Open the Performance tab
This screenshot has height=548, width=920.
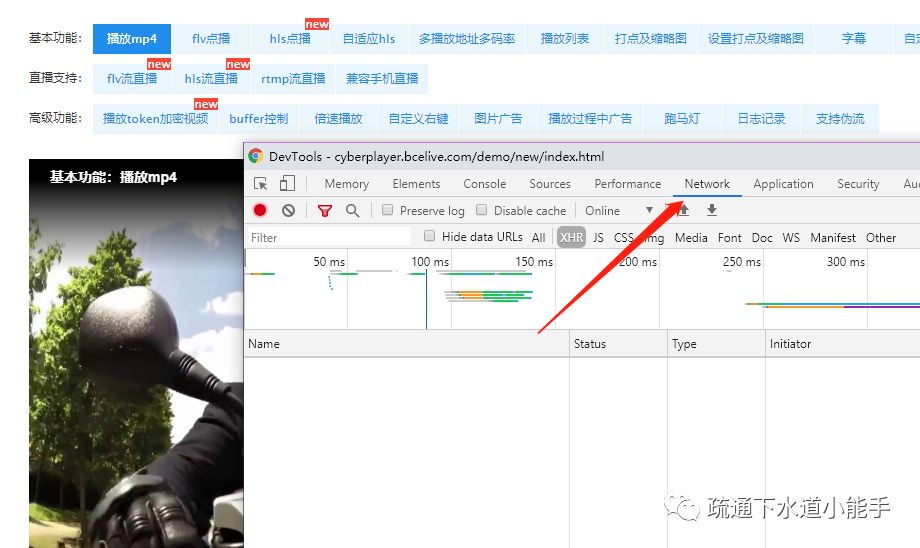point(627,184)
